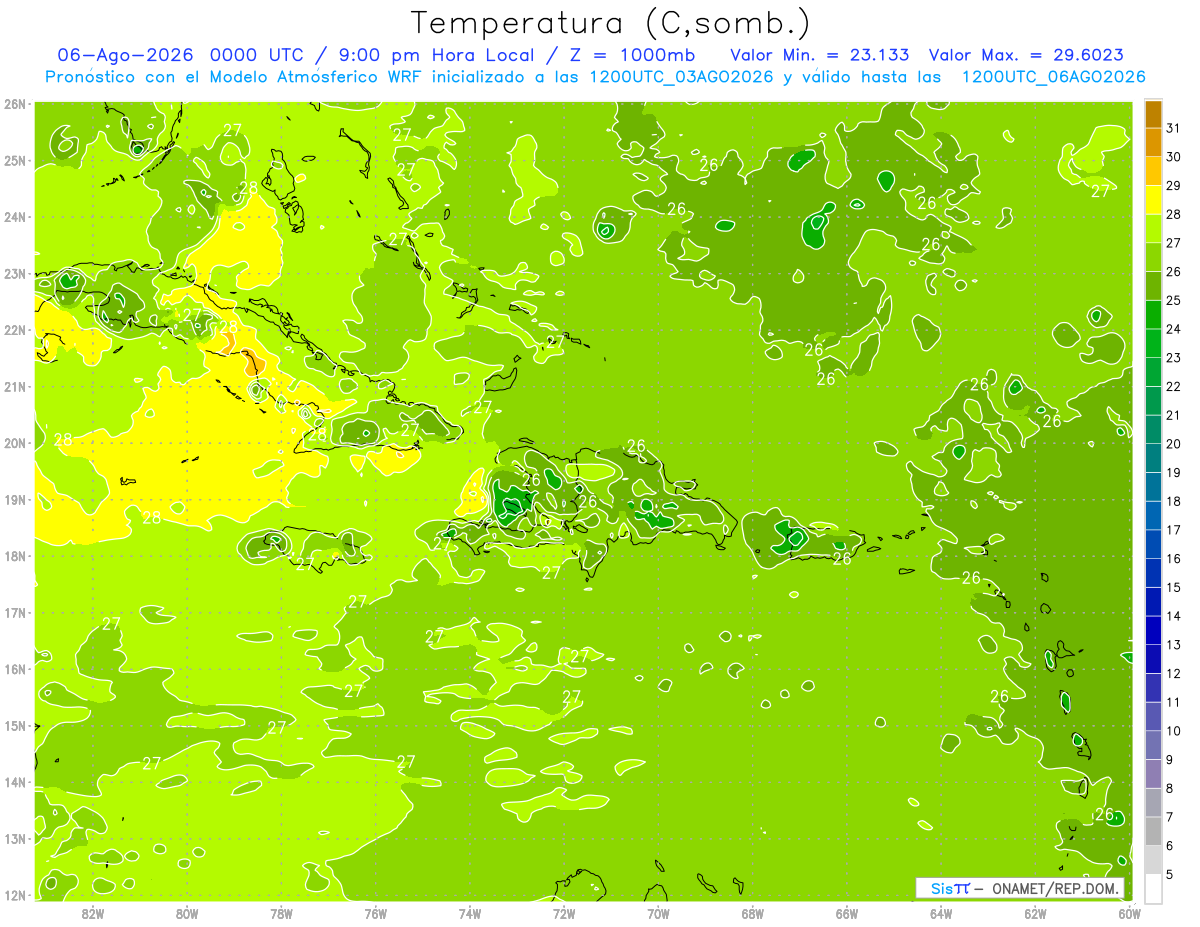
Task: Click the 64W longitude label
Action: (x=941, y=914)
